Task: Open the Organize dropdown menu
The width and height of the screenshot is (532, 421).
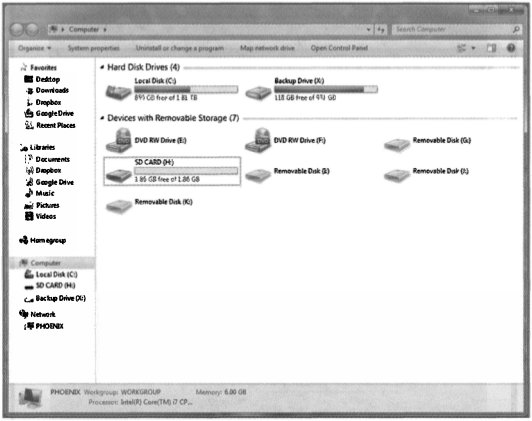Action: 34,48
